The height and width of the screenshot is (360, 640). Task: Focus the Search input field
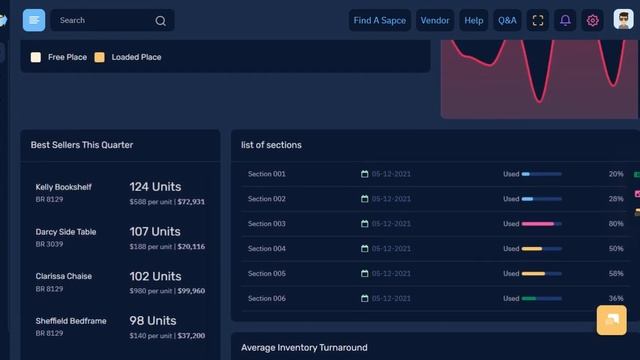click(112, 20)
